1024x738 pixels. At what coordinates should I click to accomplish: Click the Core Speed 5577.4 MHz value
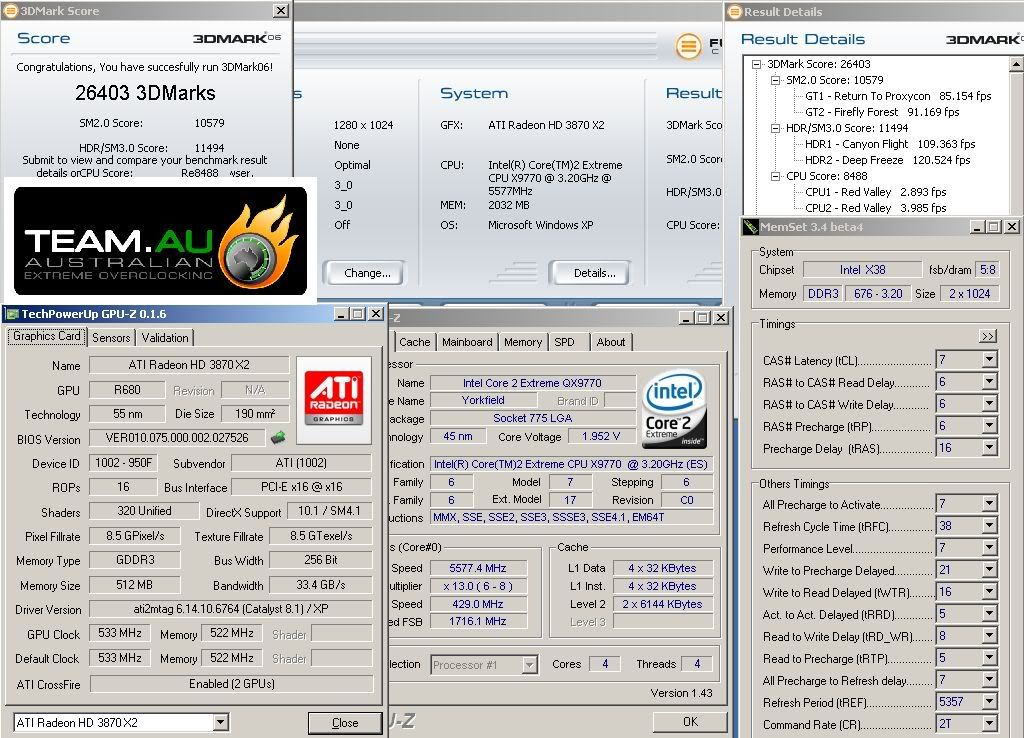point(477,568)
